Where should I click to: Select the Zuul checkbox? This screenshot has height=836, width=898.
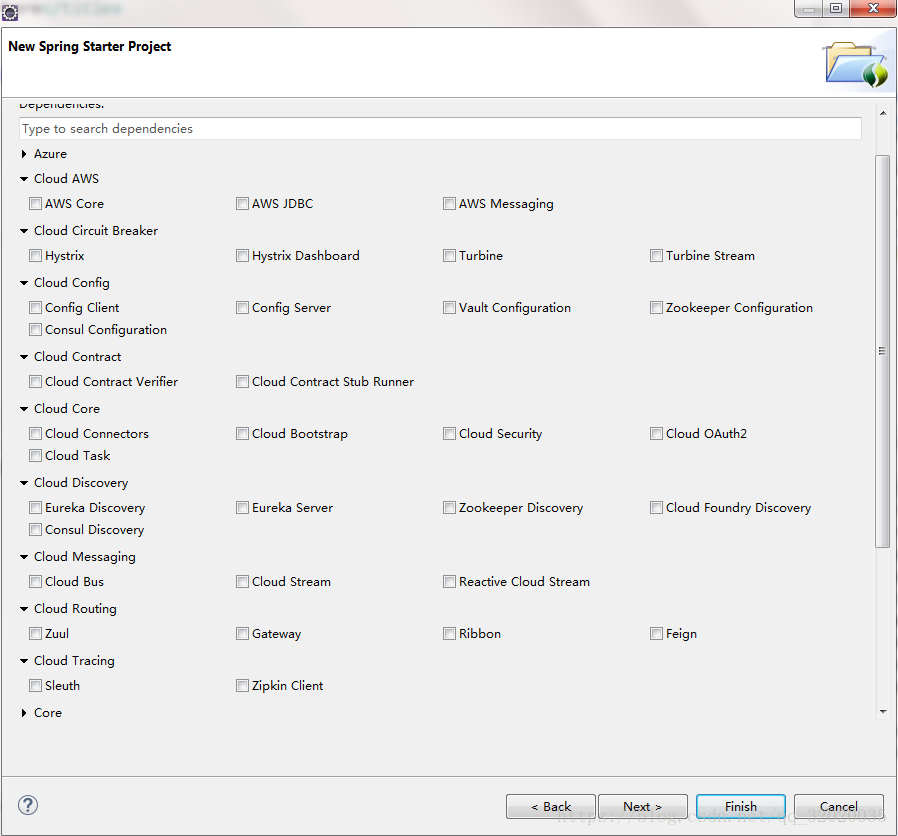(x=36, y=633)
